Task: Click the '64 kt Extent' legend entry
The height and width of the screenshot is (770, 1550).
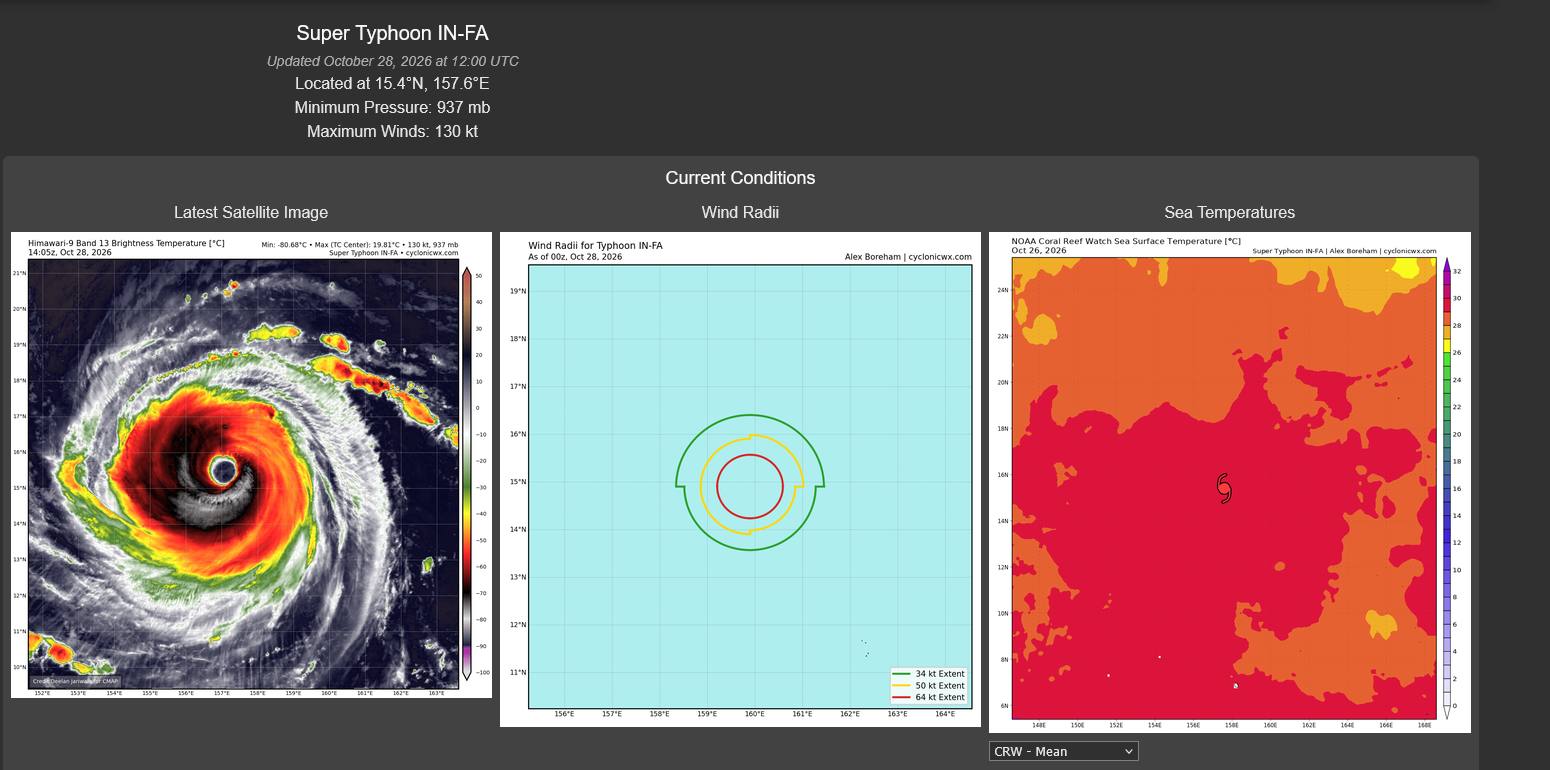Action: (929, 697)
